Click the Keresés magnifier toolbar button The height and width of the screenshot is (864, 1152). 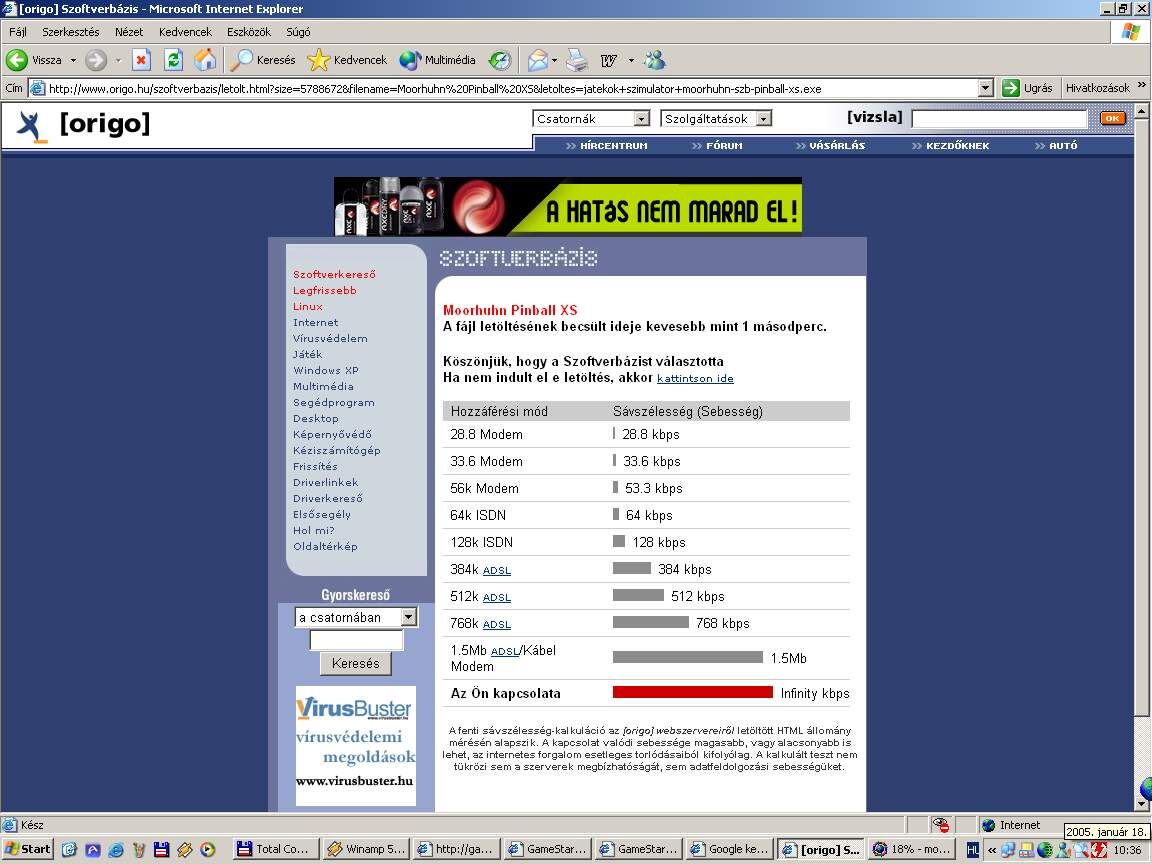(x=263, y=60)
